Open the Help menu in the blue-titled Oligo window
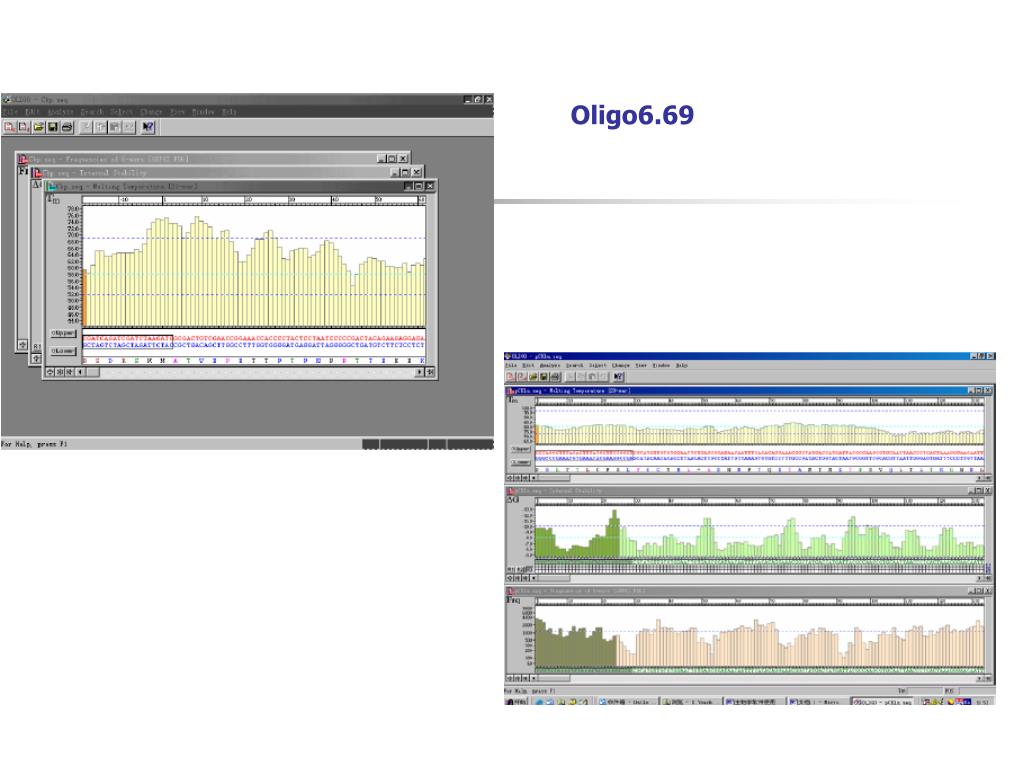 pos(682,366)
